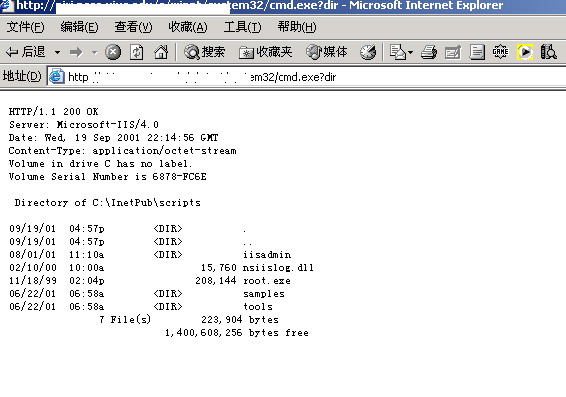The height and width of the screenshot is (397, 566).
Task: Open the 搜索 search pane
Action: tap(204, 52)
